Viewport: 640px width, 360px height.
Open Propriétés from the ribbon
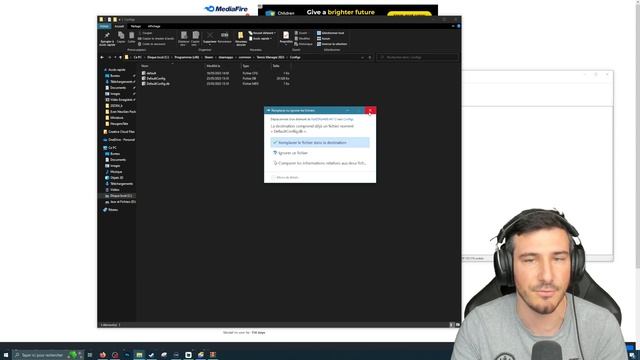pyautogui.click(x=286, y=38)
